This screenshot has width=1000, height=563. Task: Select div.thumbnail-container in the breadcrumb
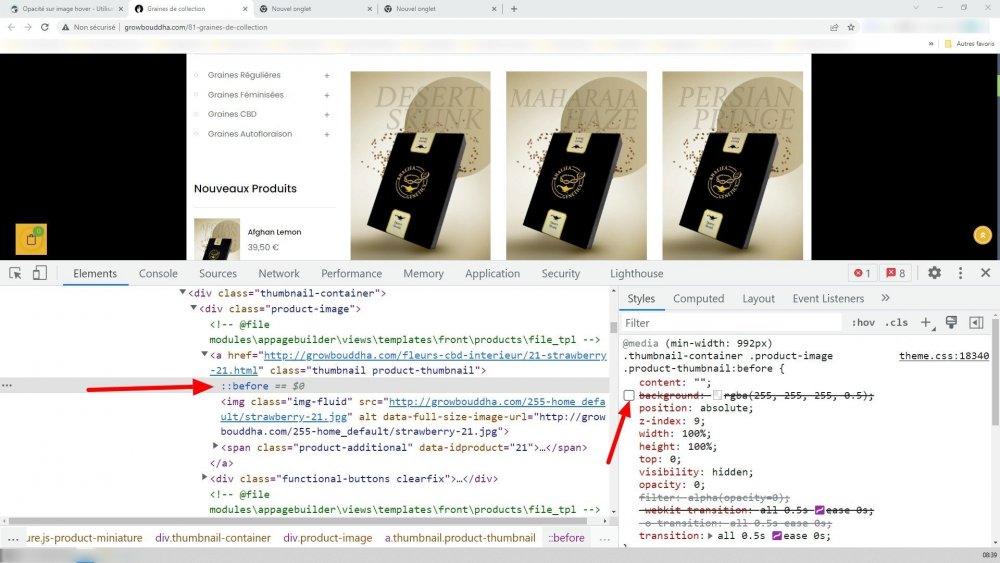[213, 537]
